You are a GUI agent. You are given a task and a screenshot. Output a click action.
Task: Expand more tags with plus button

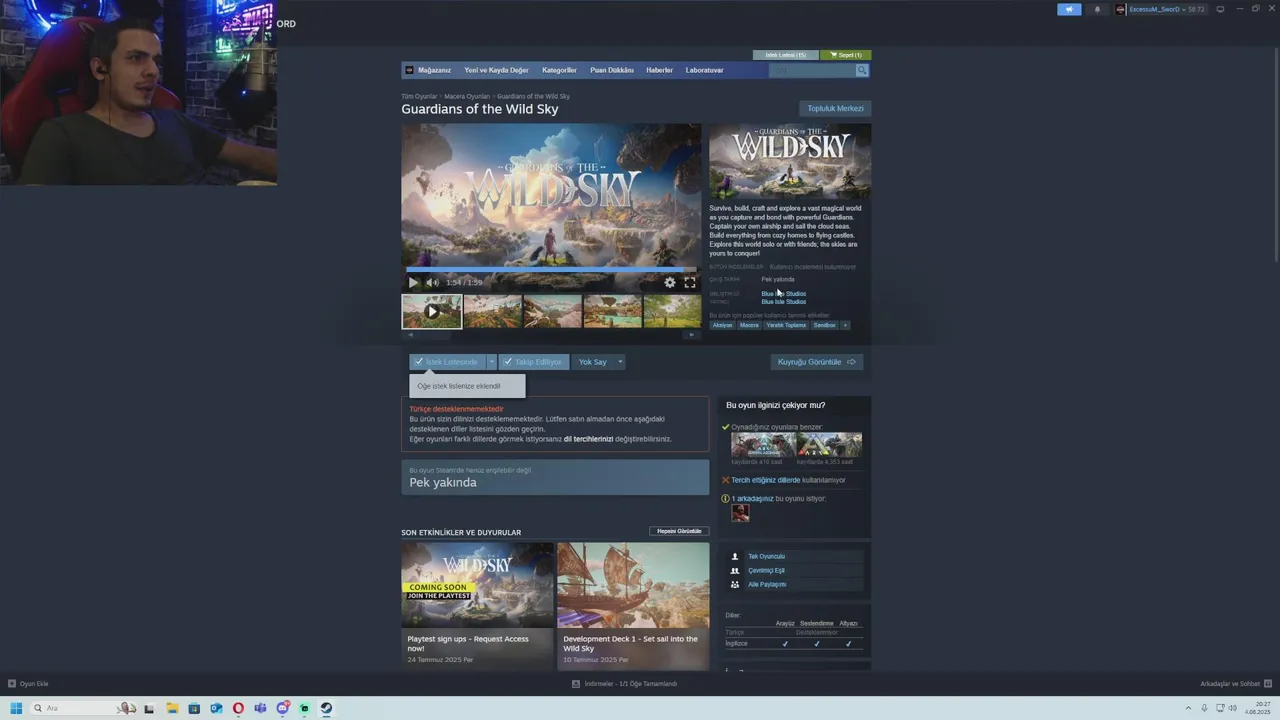point(845,325)
